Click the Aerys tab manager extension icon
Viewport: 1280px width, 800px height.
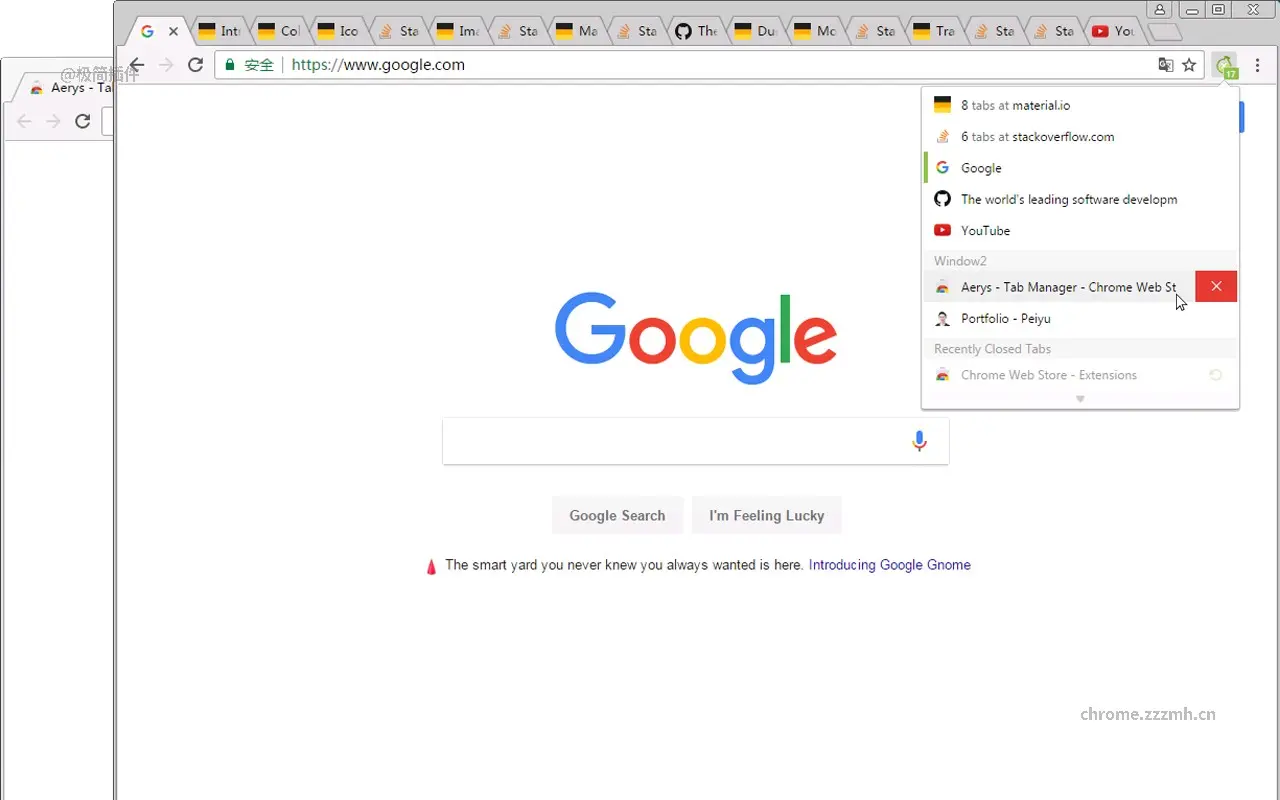coord(1225,66)
